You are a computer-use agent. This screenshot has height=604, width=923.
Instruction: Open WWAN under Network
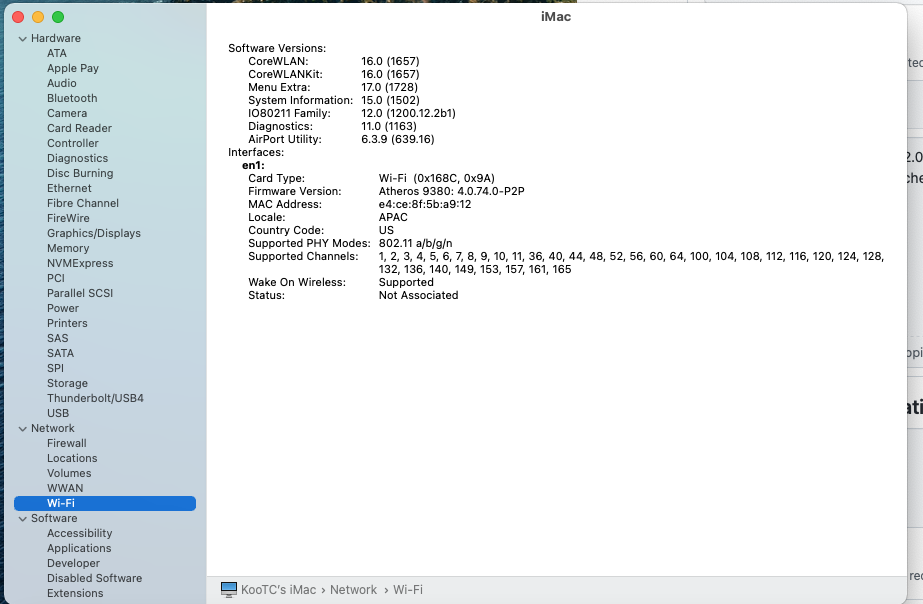[65, 489]
